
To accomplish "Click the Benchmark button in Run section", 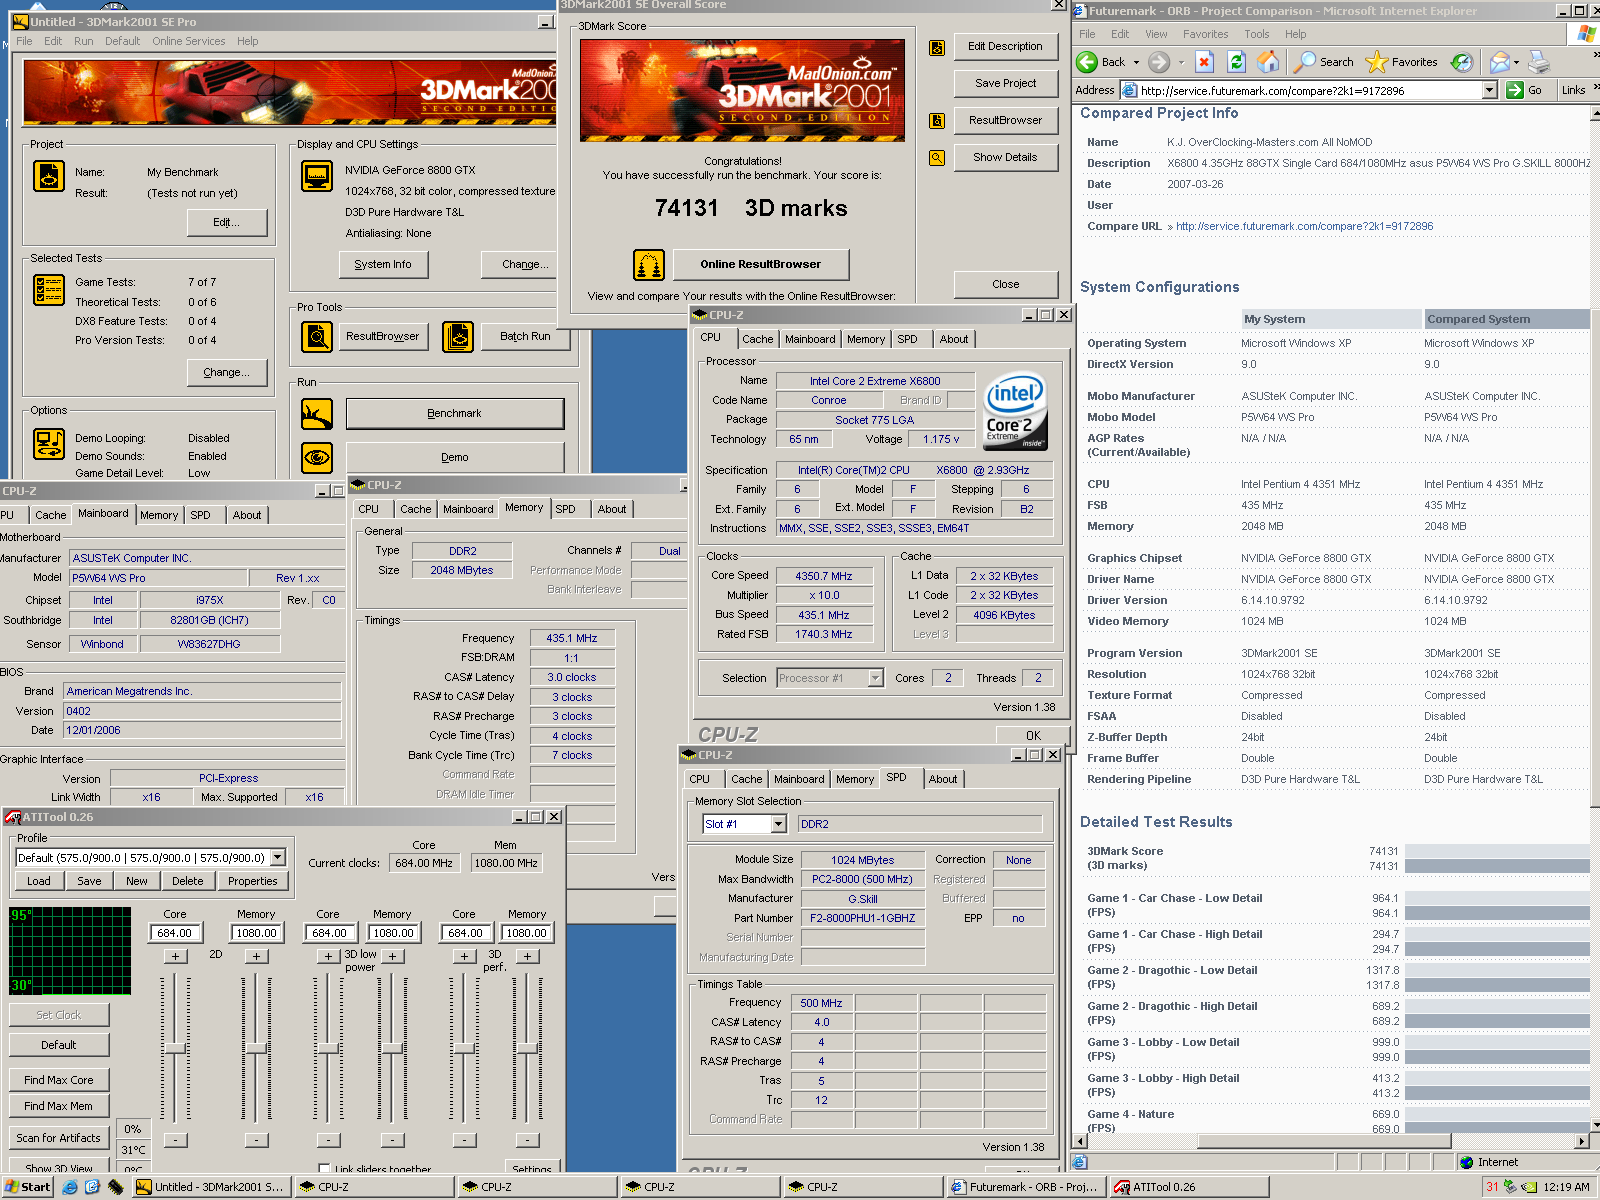I will [455, 413].
